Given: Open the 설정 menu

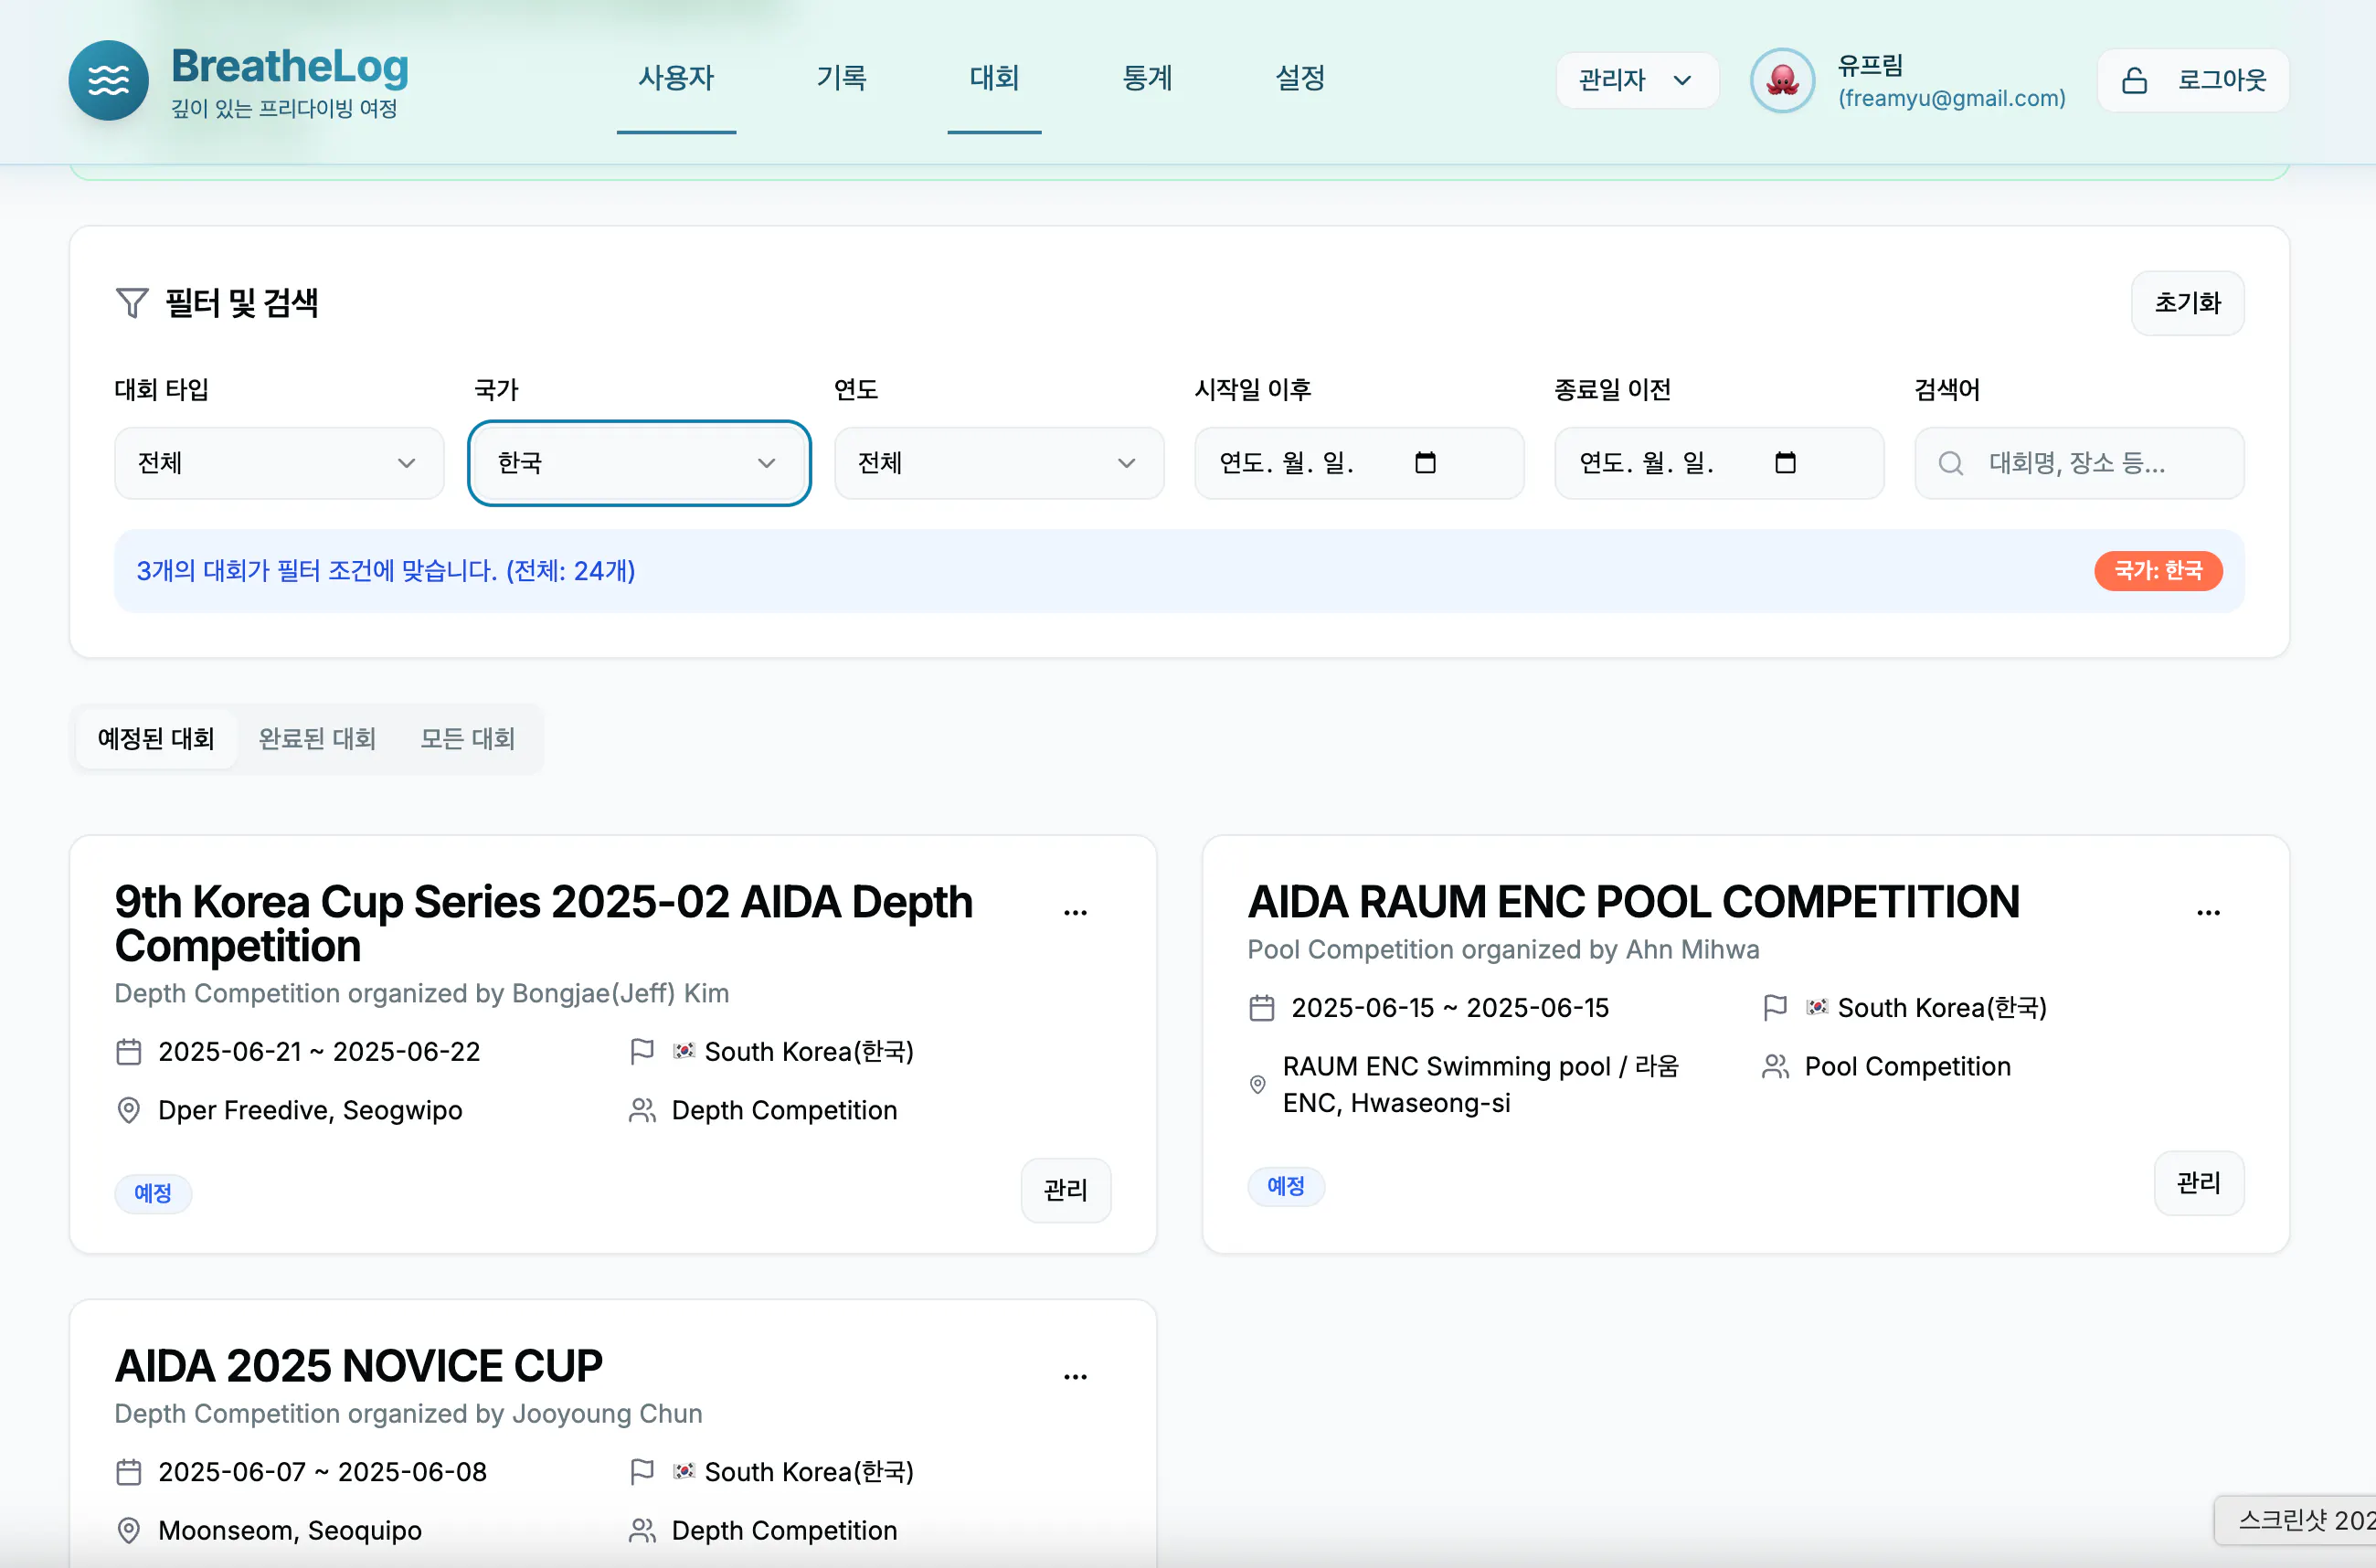Looking at the screenshot, I should coord(1300,78).
